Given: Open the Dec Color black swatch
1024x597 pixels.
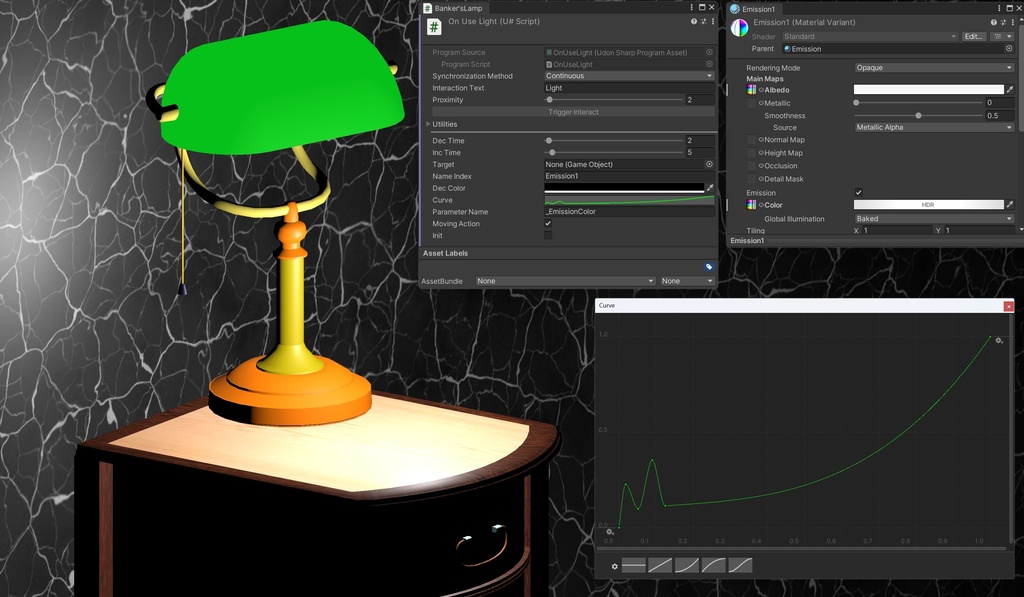Looking at the screenshot, I should click(x=624, y=188).
